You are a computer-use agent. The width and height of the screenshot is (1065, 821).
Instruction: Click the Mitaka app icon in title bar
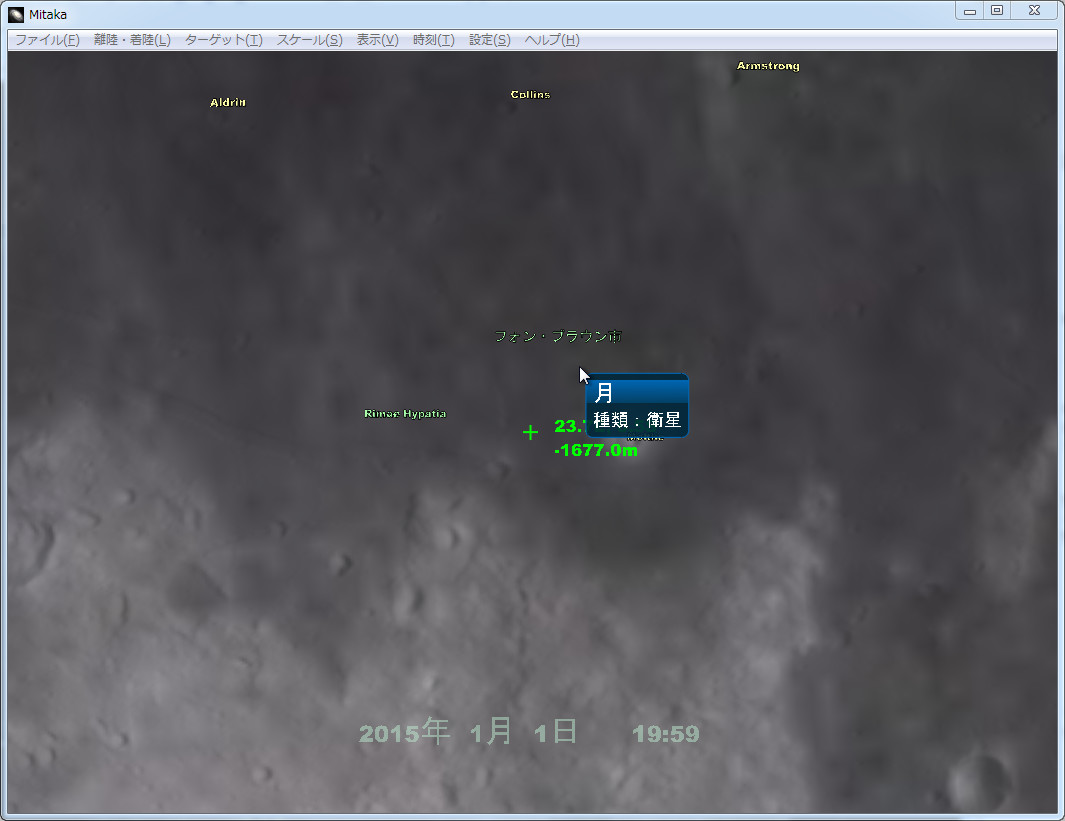coord(16,14)
